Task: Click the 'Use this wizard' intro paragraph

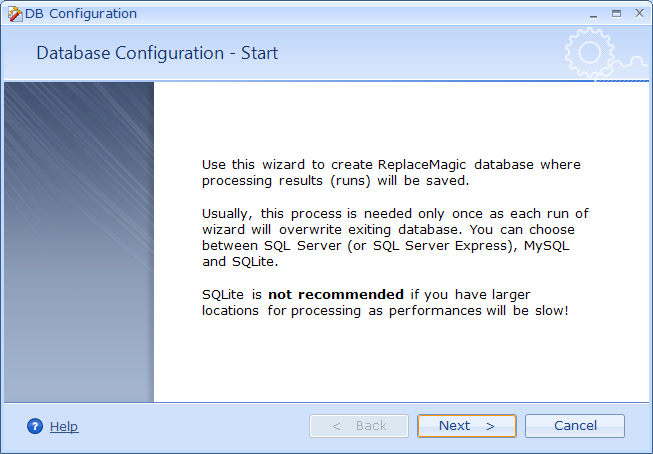Action: (x=390, y=172)
